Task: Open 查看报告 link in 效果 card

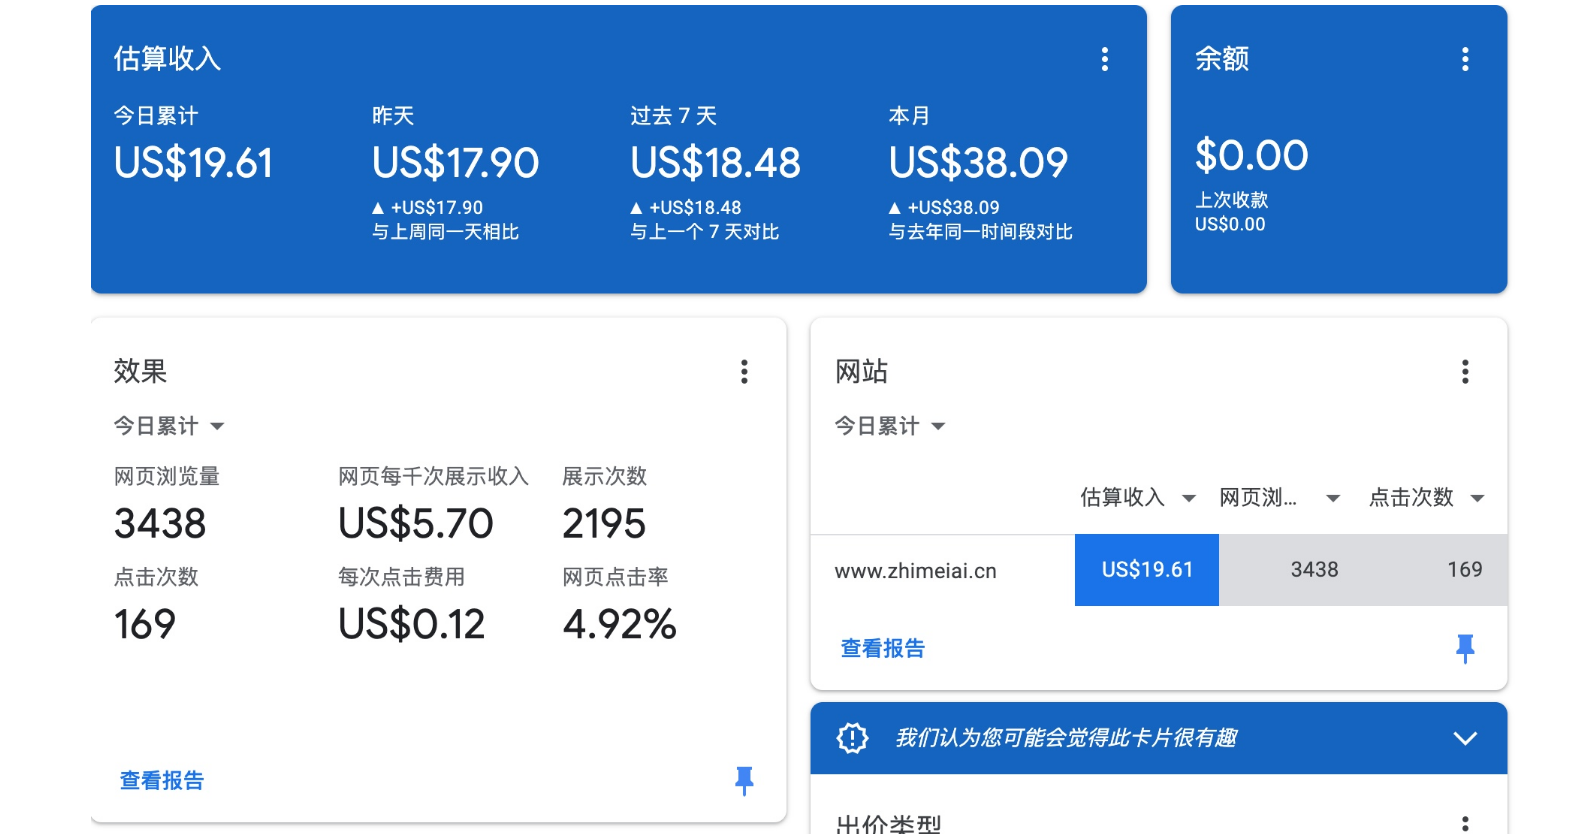Action: click(162, 781)
